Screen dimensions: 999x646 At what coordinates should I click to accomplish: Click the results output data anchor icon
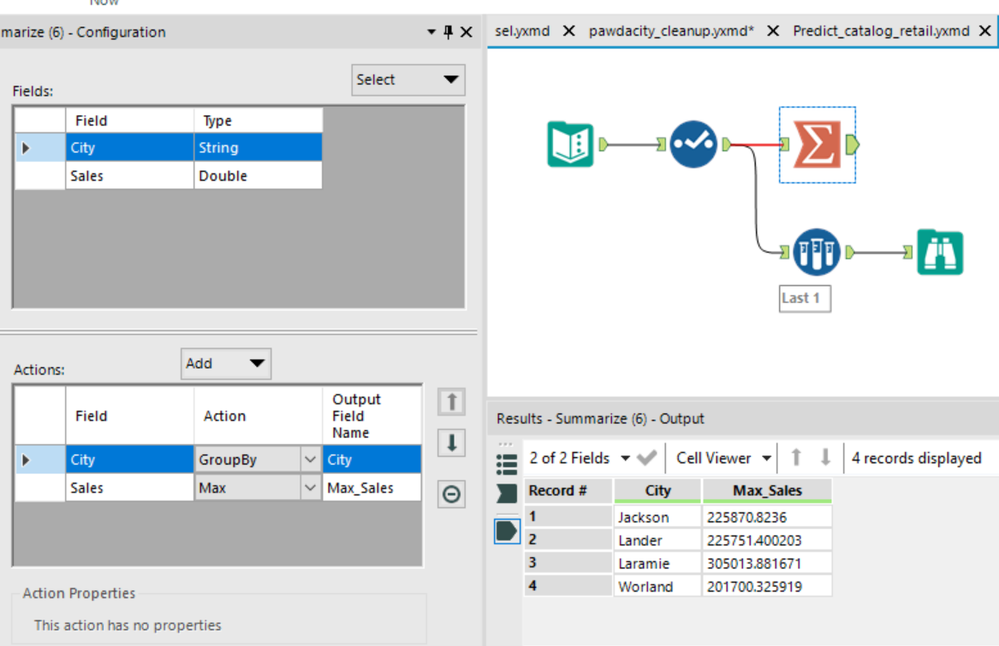click(507, 531)
